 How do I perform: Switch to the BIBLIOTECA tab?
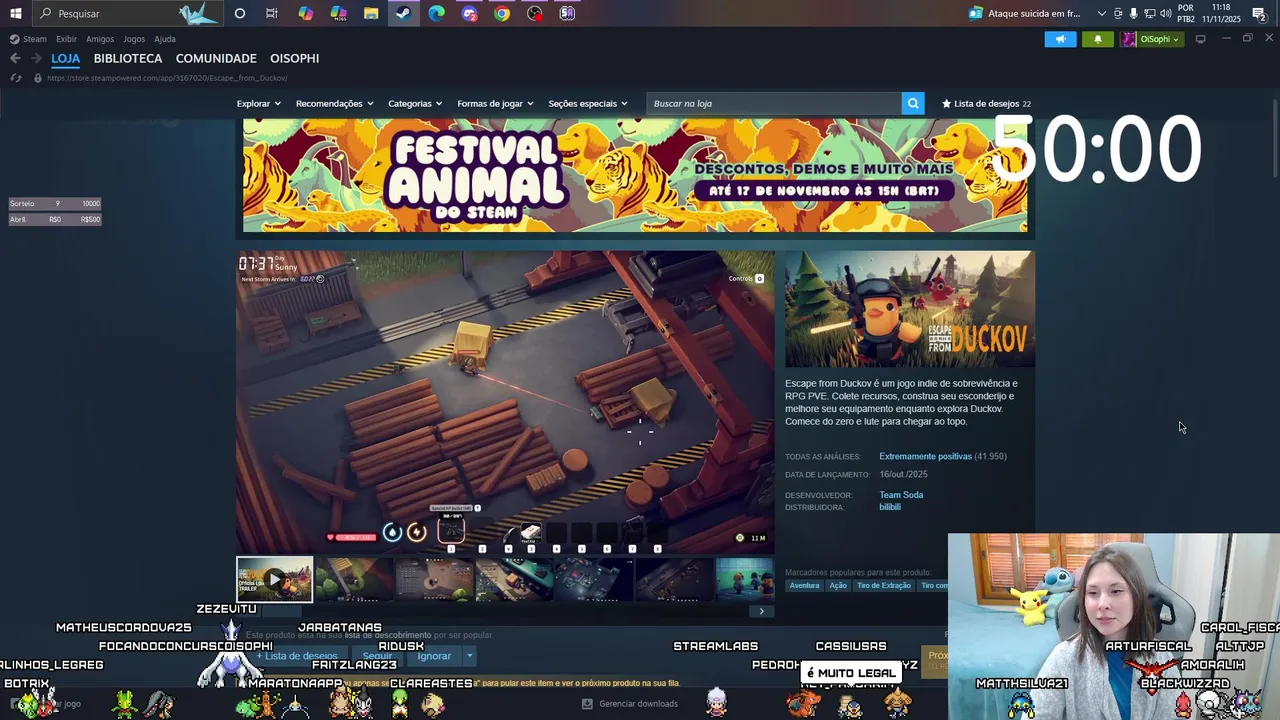pos(128,58)
